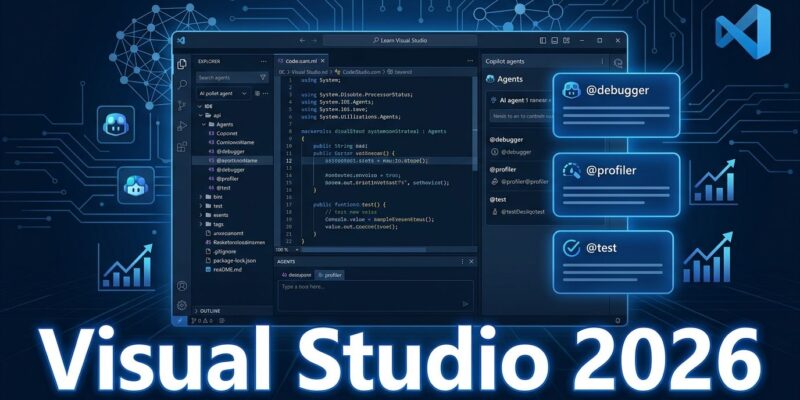Open the customize layout icon in title bar

566,40
